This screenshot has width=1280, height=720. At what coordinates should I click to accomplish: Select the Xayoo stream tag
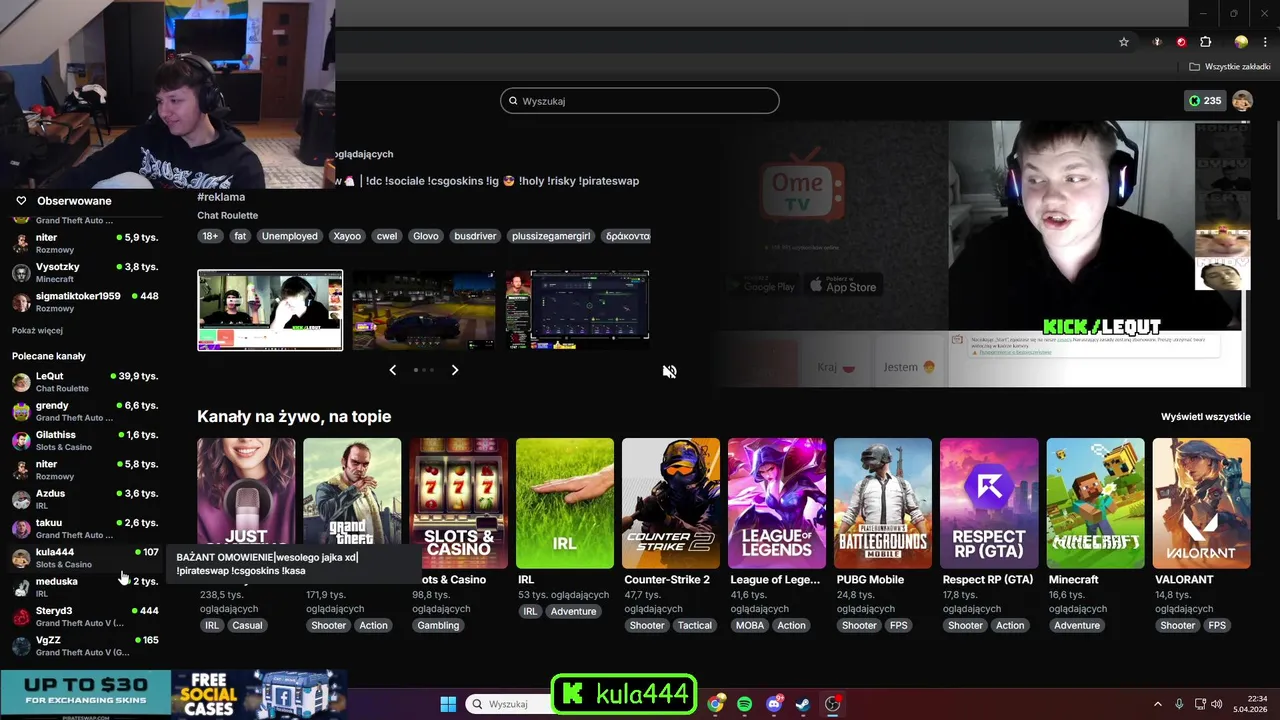[x=347, y=236]
